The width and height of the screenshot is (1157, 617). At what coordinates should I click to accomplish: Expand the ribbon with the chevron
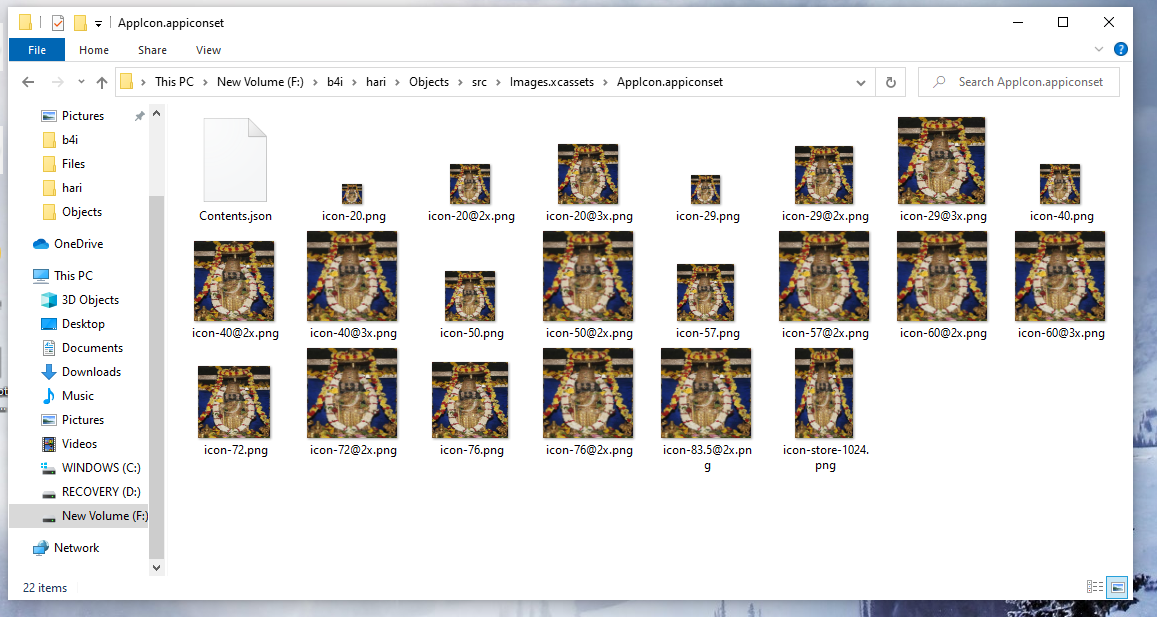1099,49
